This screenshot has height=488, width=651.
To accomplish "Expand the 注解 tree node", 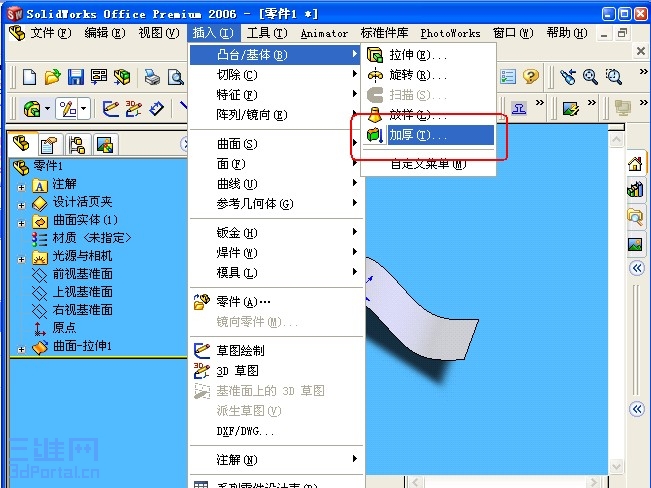I will [21, 187].
